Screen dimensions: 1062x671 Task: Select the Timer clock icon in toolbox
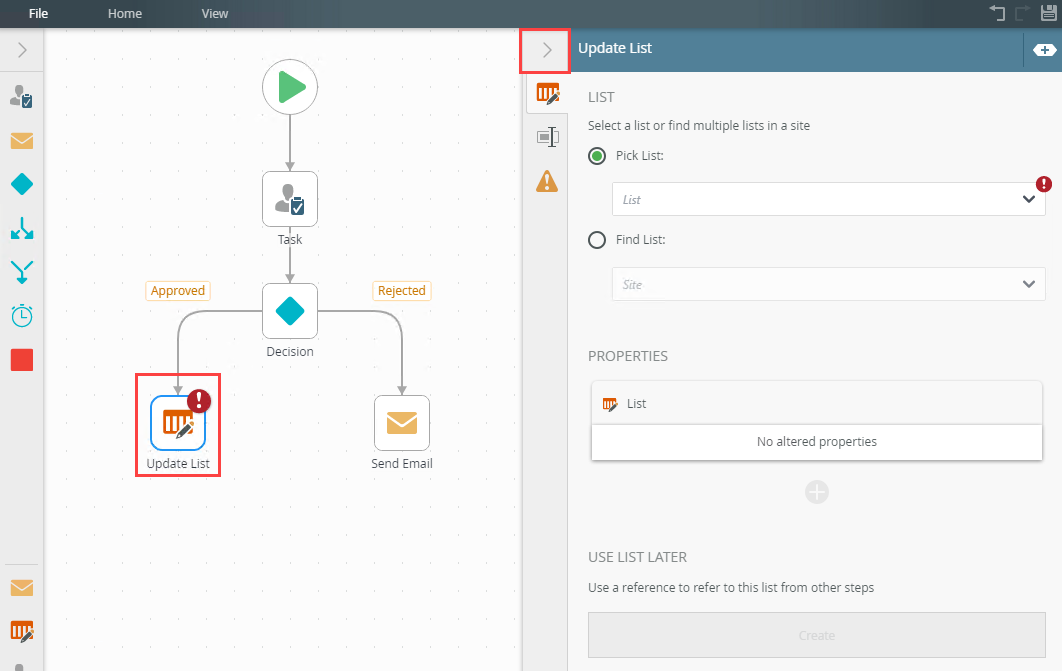tap(22, 316)
